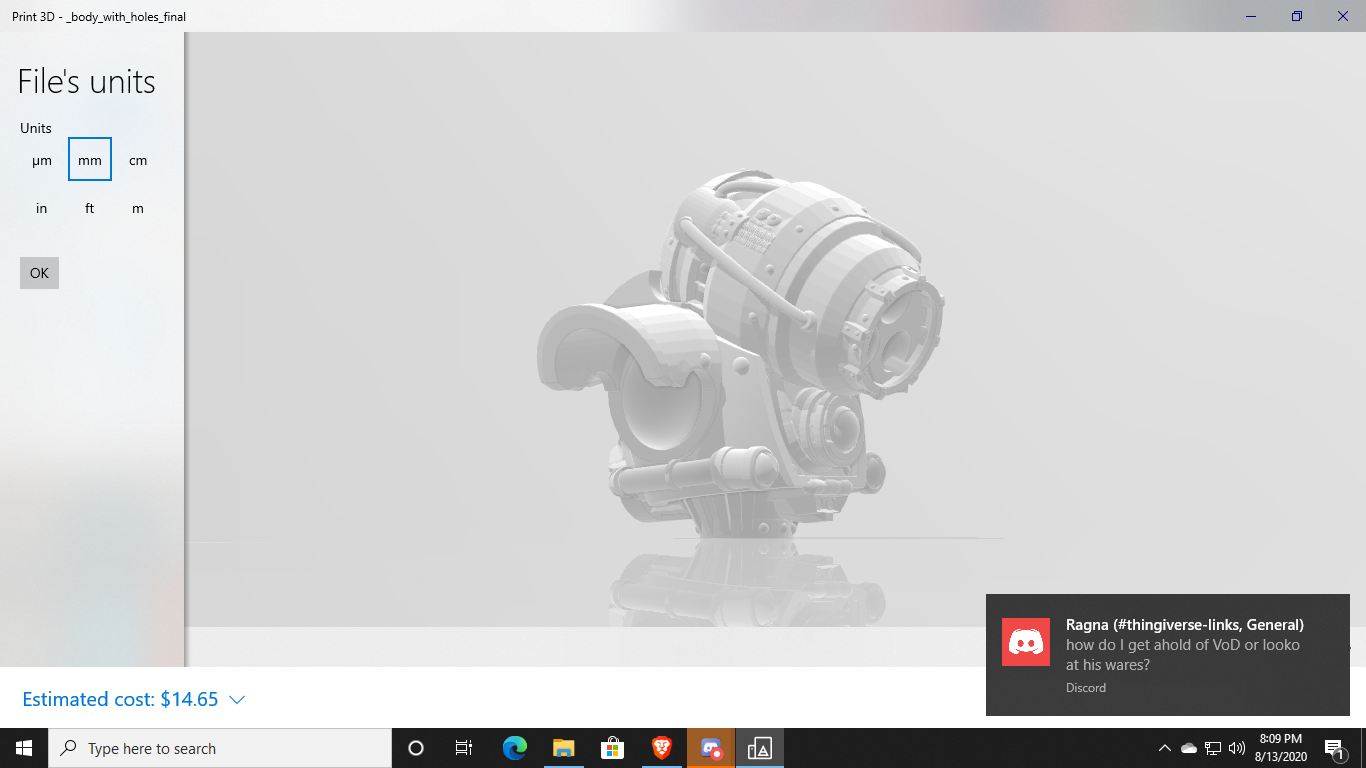Select the cm units option
The width and height of the screenshot is (1366, 768).
click(x=138, y=160)
